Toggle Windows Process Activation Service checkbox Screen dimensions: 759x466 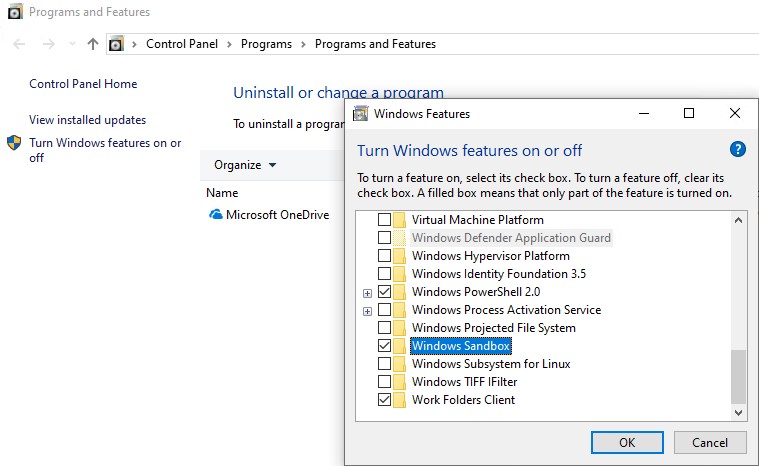click(384, 310)
